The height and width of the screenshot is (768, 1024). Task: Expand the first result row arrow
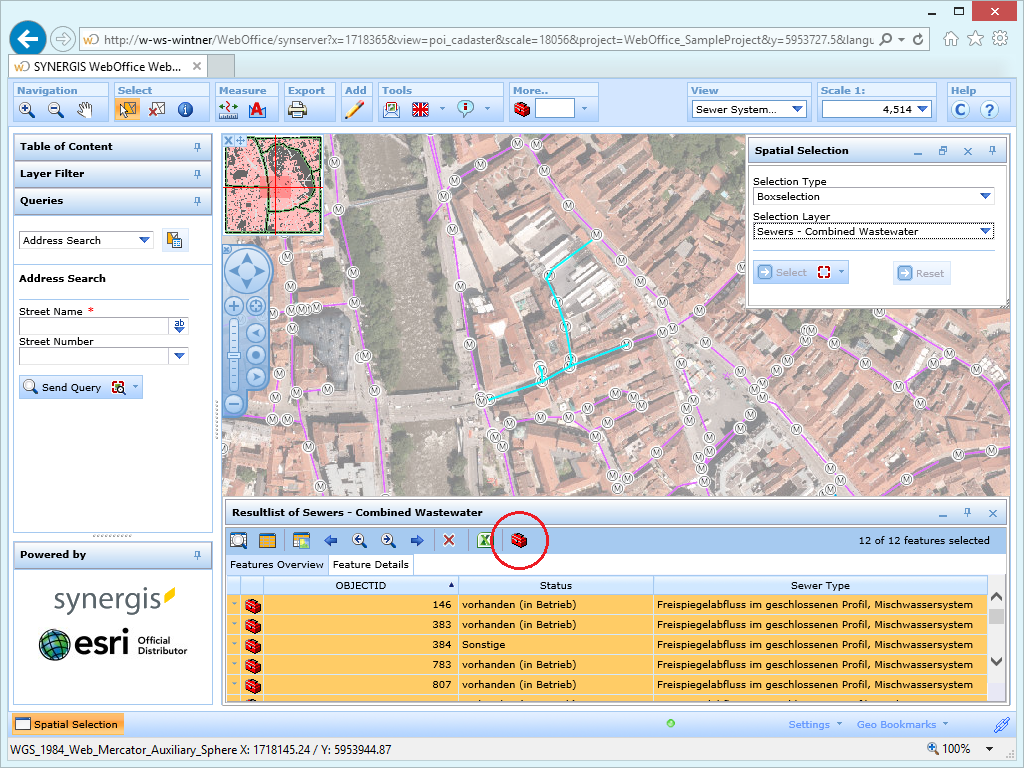click(232, 603)
